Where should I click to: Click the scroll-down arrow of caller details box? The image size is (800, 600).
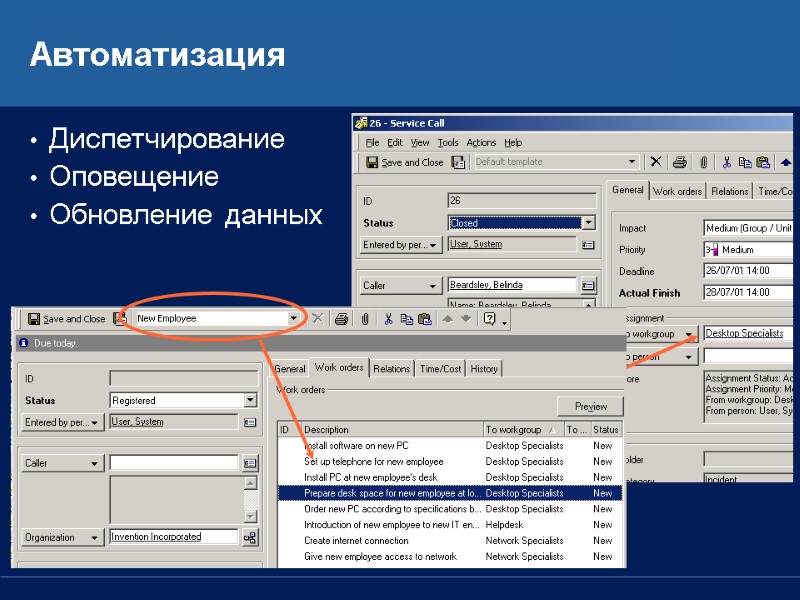pos(250,516)
